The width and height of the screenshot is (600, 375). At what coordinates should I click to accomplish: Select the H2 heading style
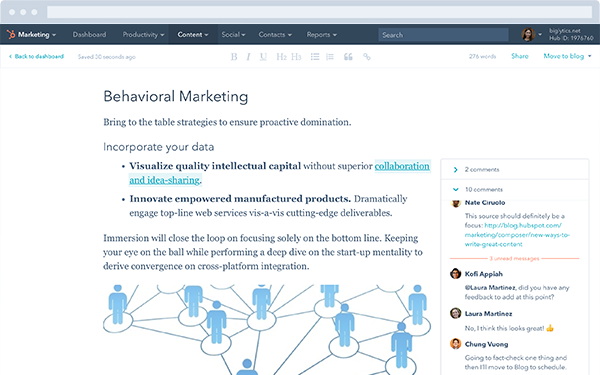point(281,57)
